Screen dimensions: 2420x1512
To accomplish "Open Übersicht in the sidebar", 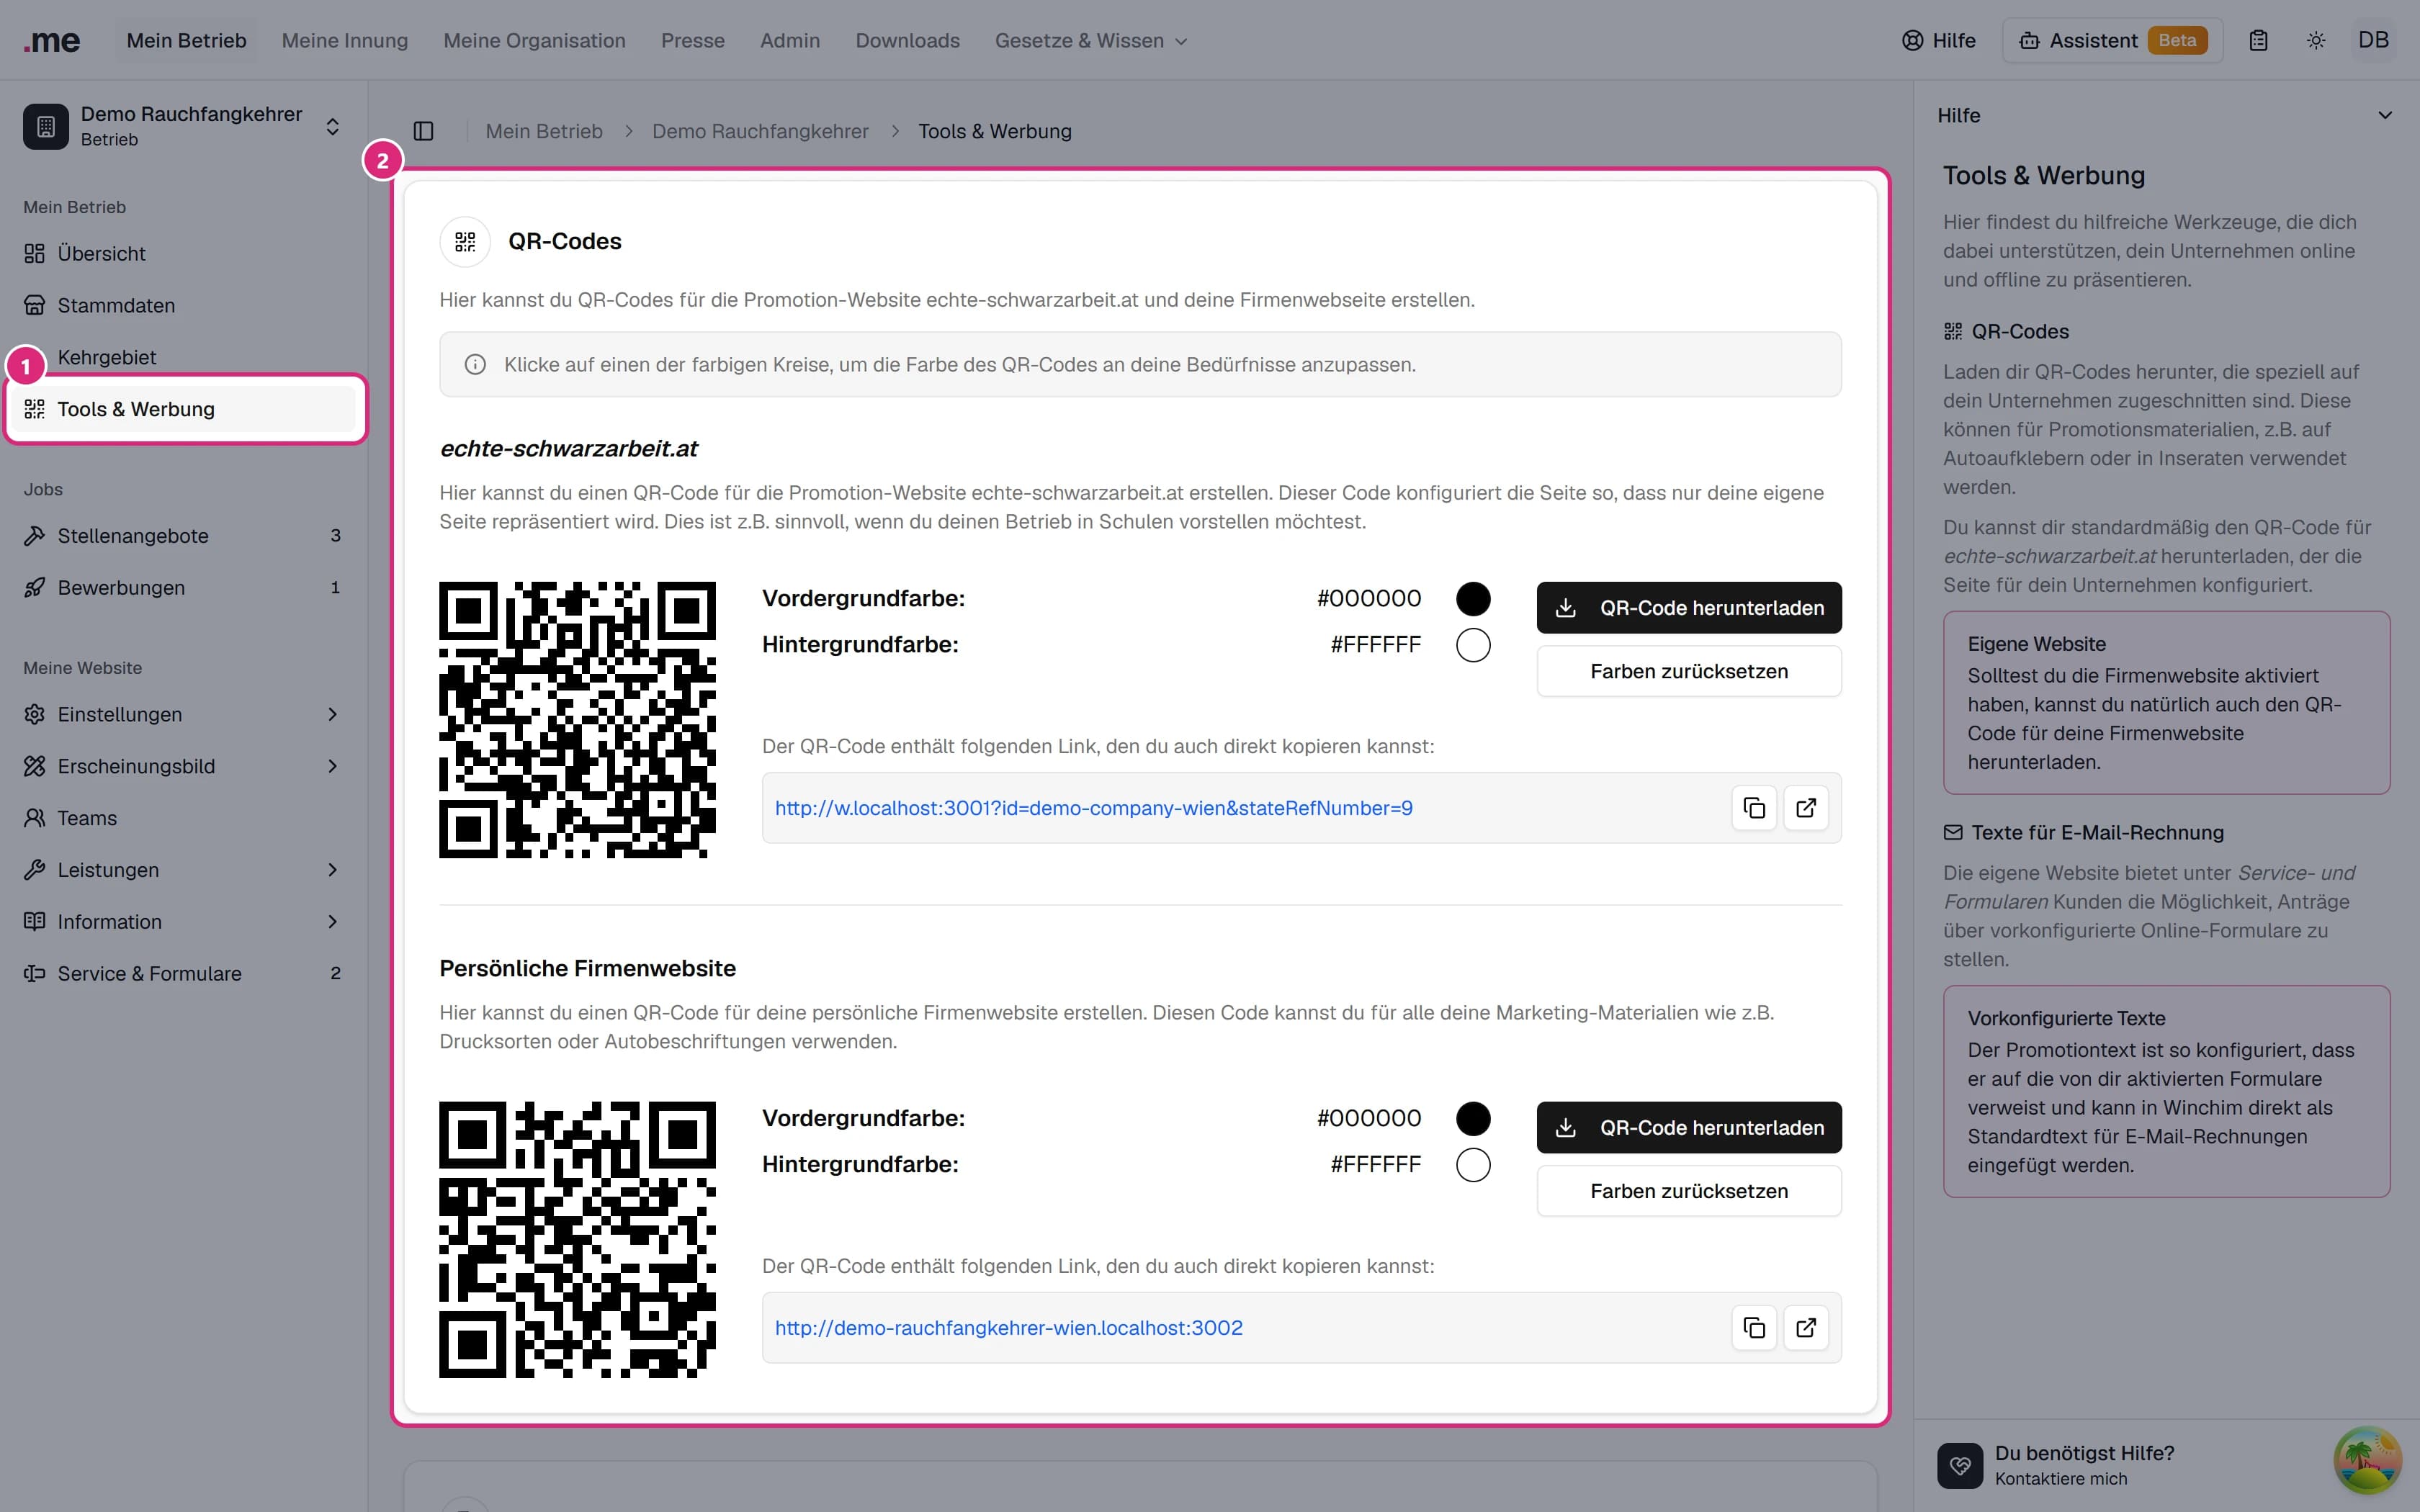I will pyautogui.click(x=183, y=254).
